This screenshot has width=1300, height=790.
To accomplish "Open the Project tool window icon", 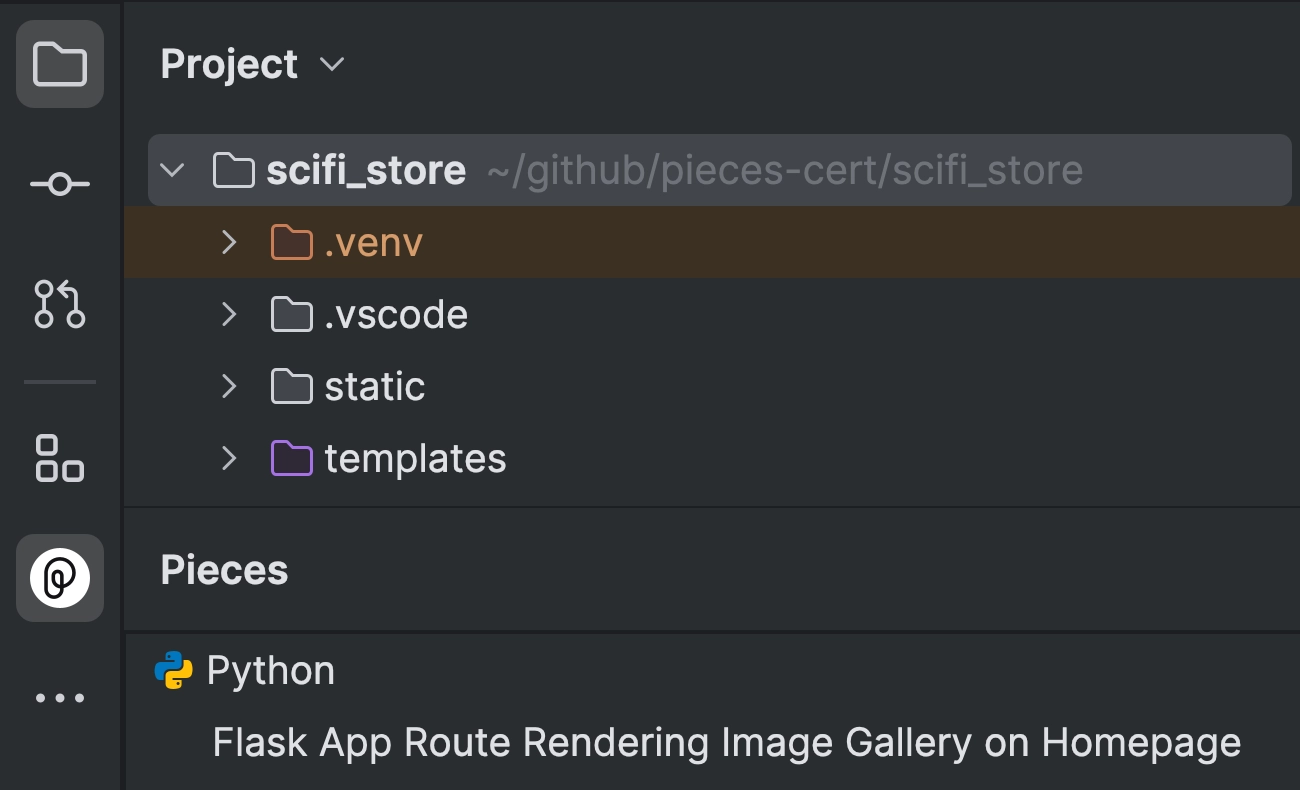I will click(x=59, y=65).
